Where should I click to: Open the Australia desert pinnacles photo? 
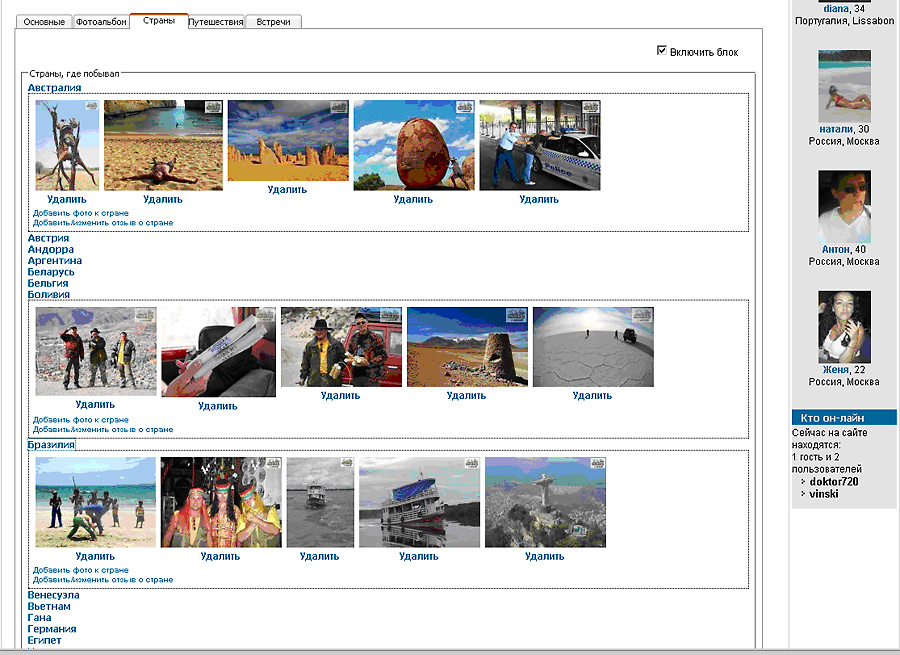288,141
